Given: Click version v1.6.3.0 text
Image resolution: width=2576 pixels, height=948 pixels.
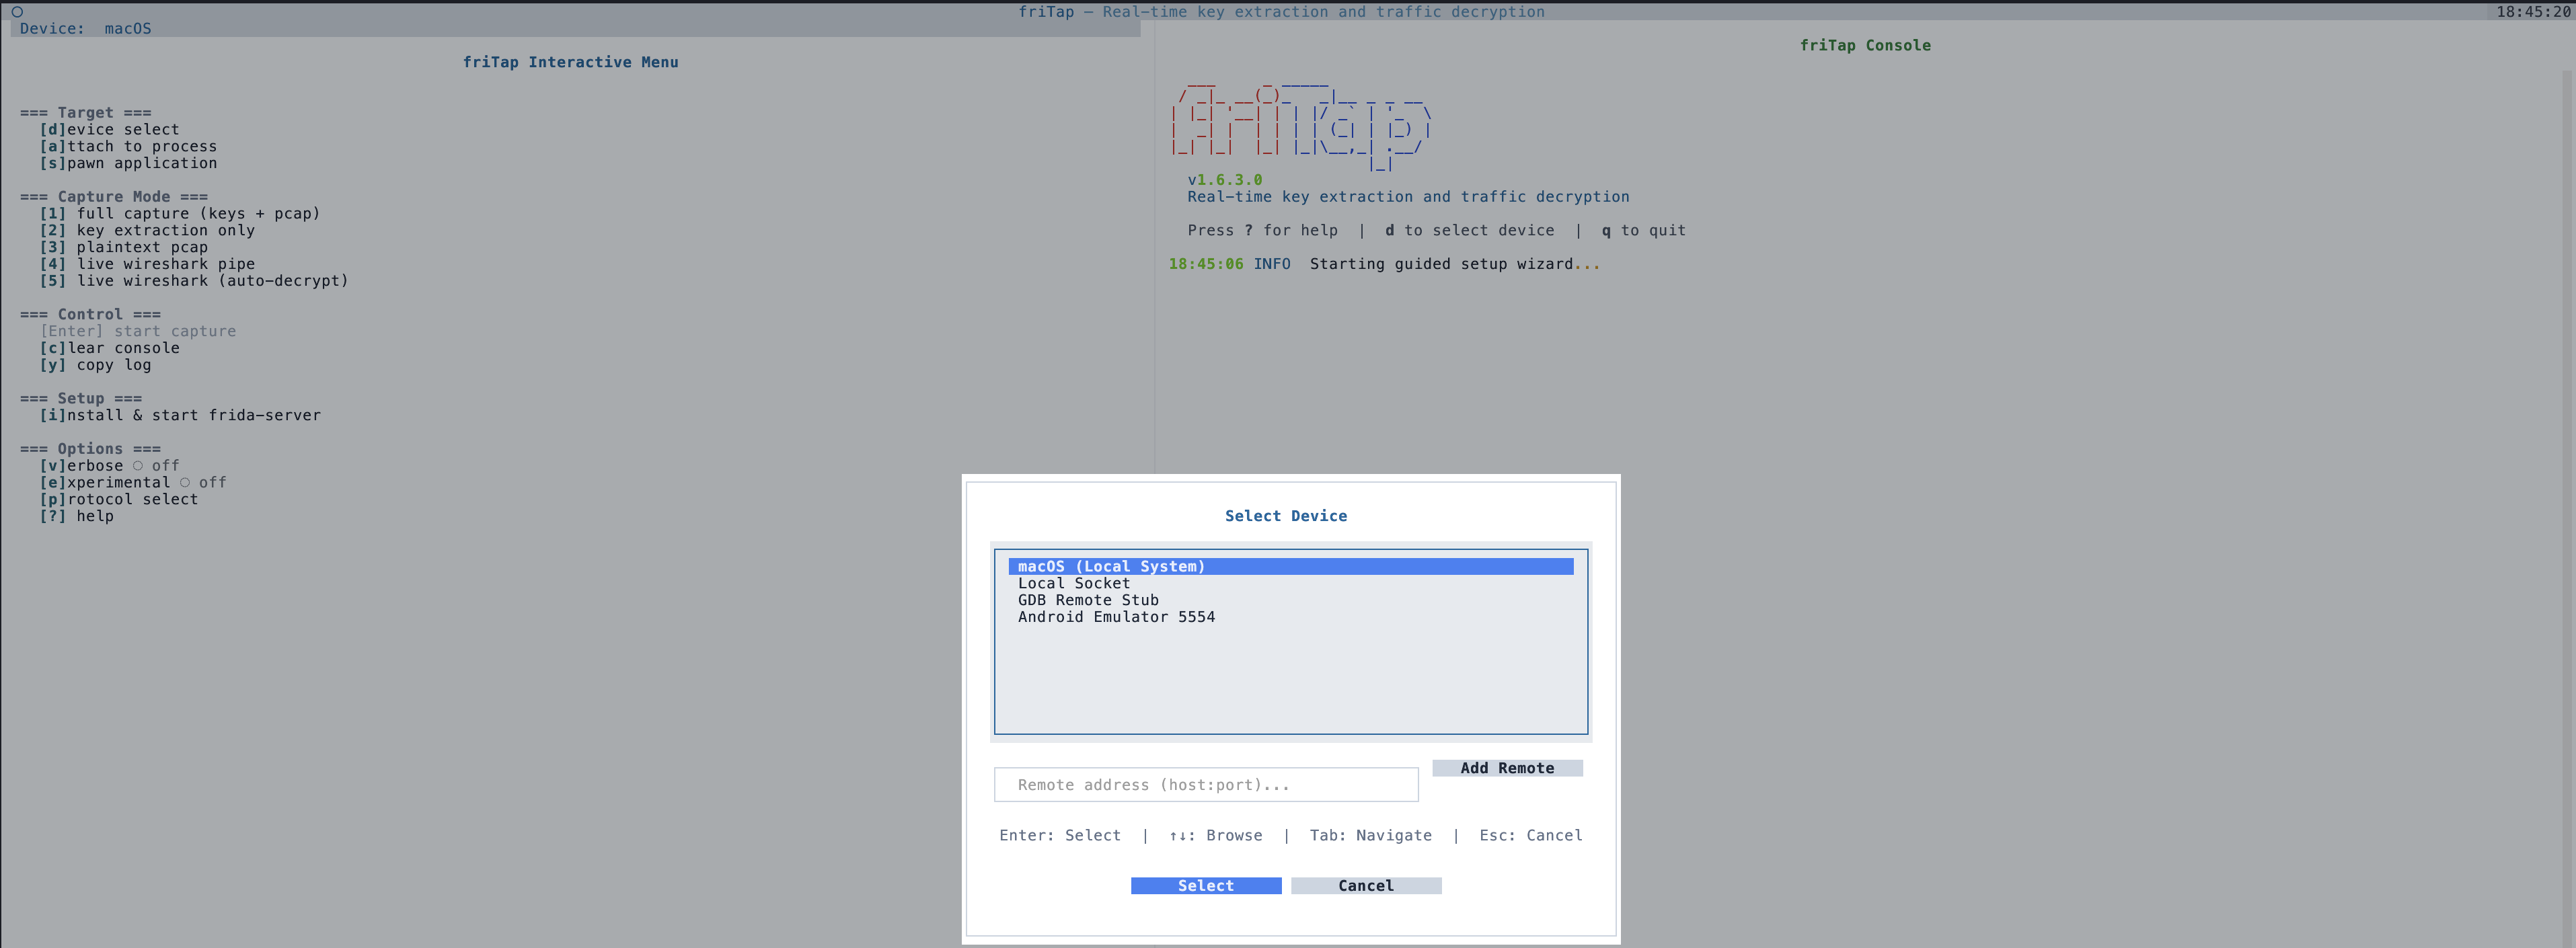Looking at the screenshot, I should [1225, 180].
